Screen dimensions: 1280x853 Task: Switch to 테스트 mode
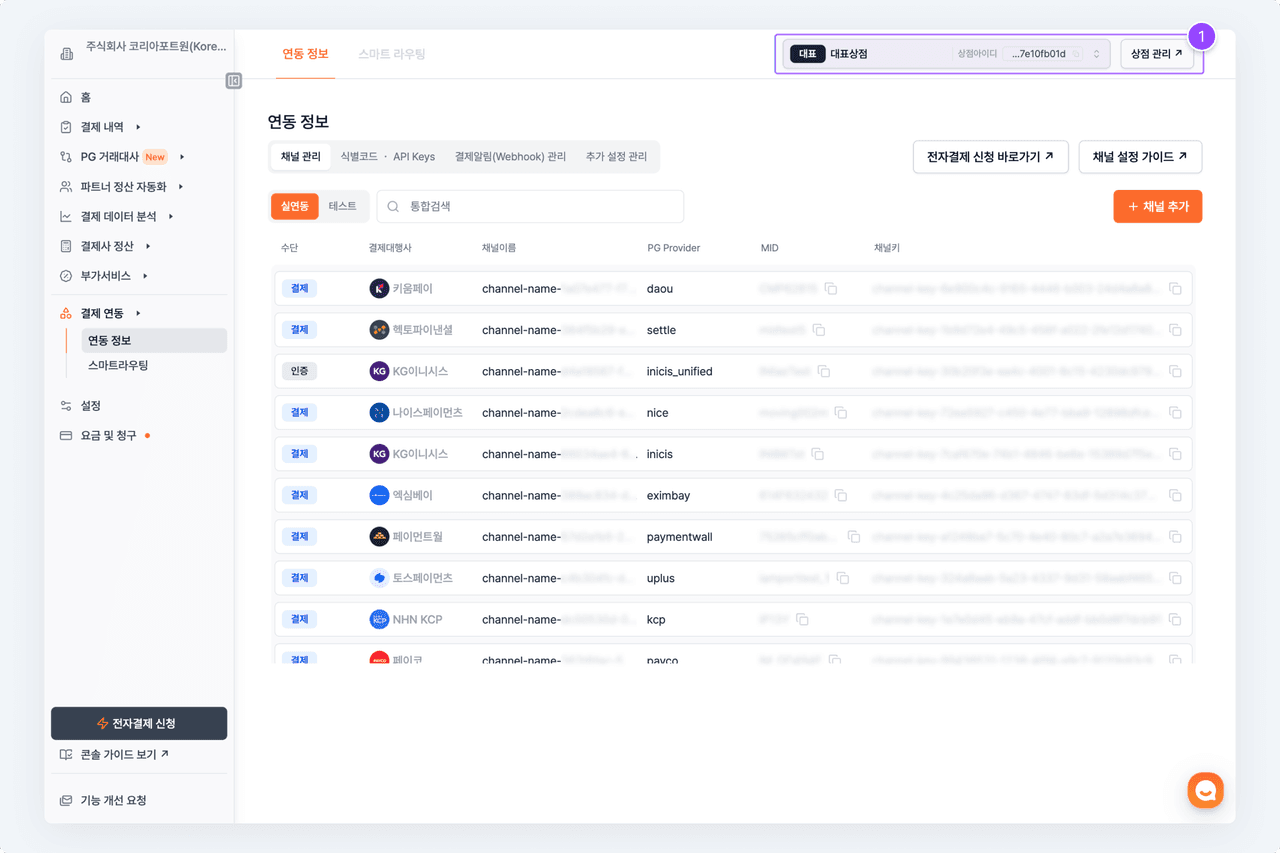click(x=342, y=206)
